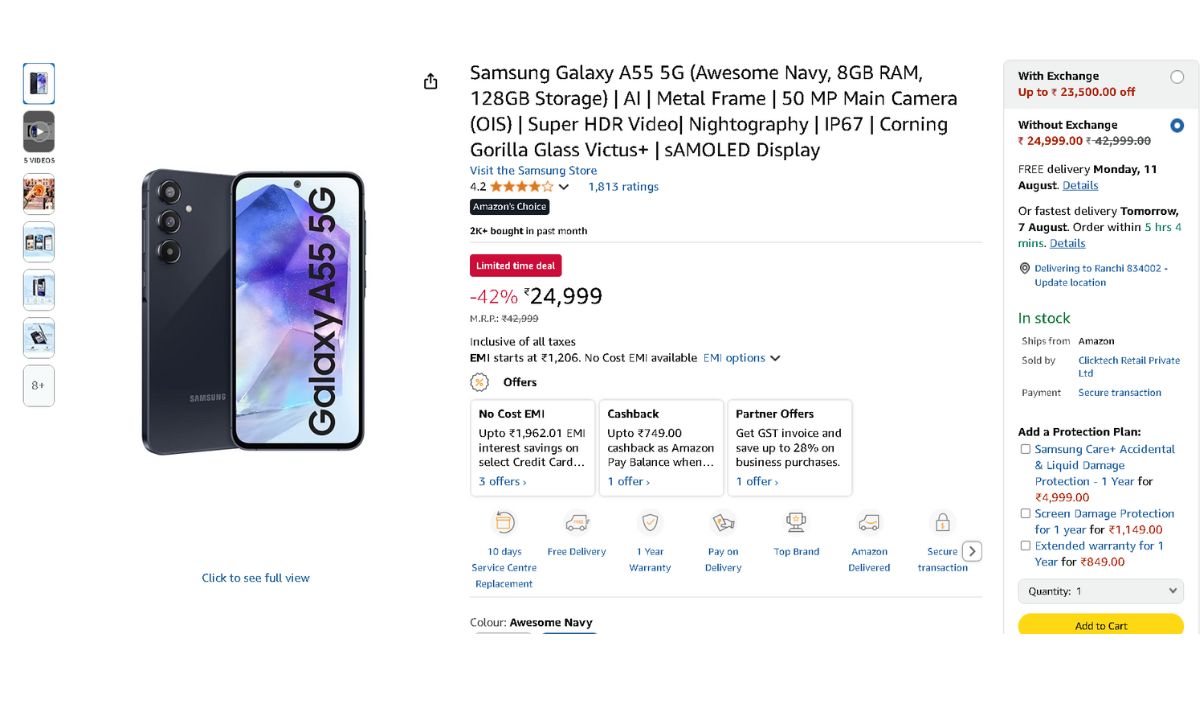Image resolution: width=1200 pixels, height=720 pixels.
Task: Enable Screen Damage Protection for 1 year
Action: click(1025, 513)
